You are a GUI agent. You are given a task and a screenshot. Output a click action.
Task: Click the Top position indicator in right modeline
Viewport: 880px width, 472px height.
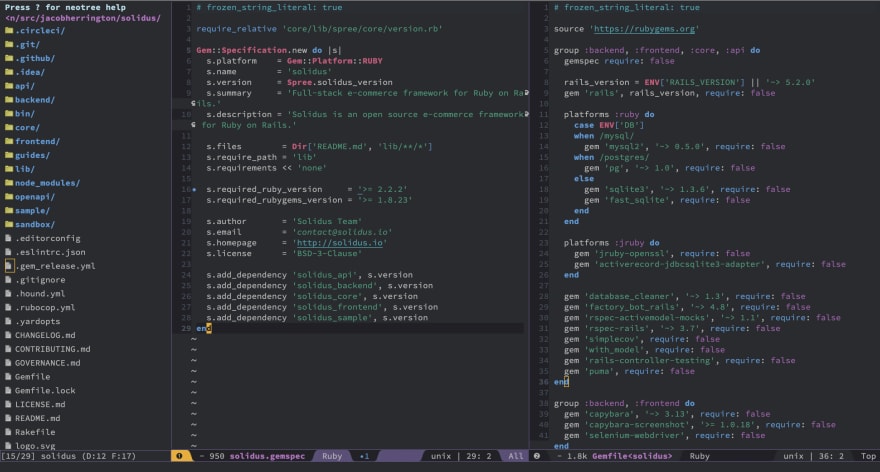[x=868, y=456]
